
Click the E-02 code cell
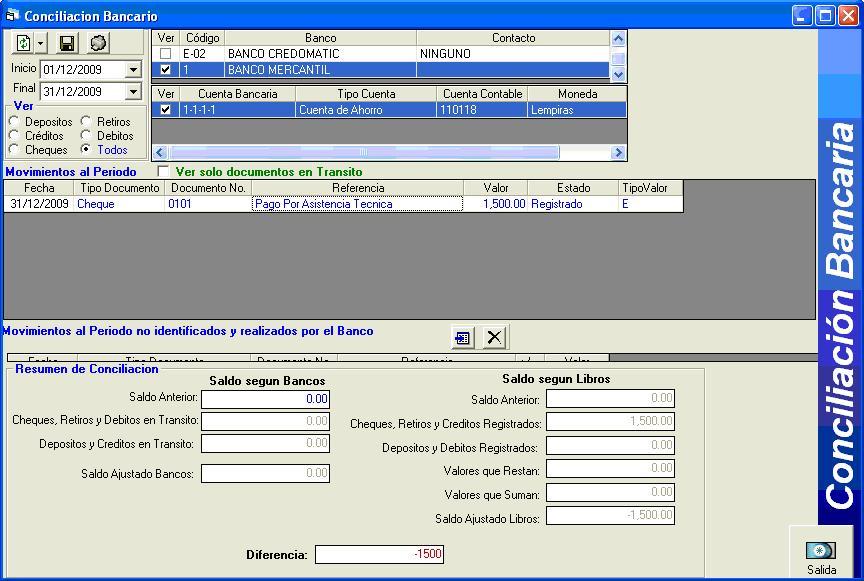(202, 53)
